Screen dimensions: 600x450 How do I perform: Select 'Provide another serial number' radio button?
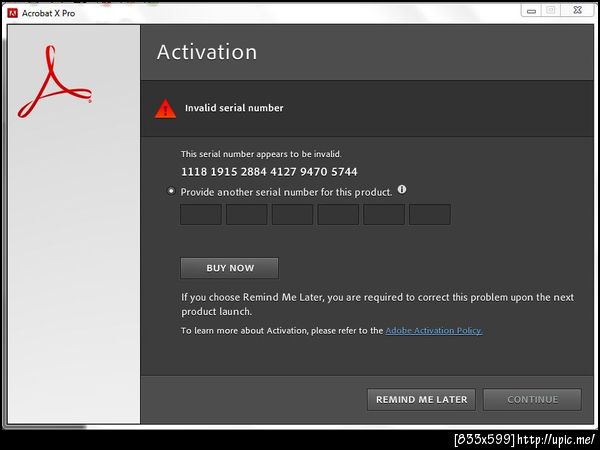coord(171,191)
